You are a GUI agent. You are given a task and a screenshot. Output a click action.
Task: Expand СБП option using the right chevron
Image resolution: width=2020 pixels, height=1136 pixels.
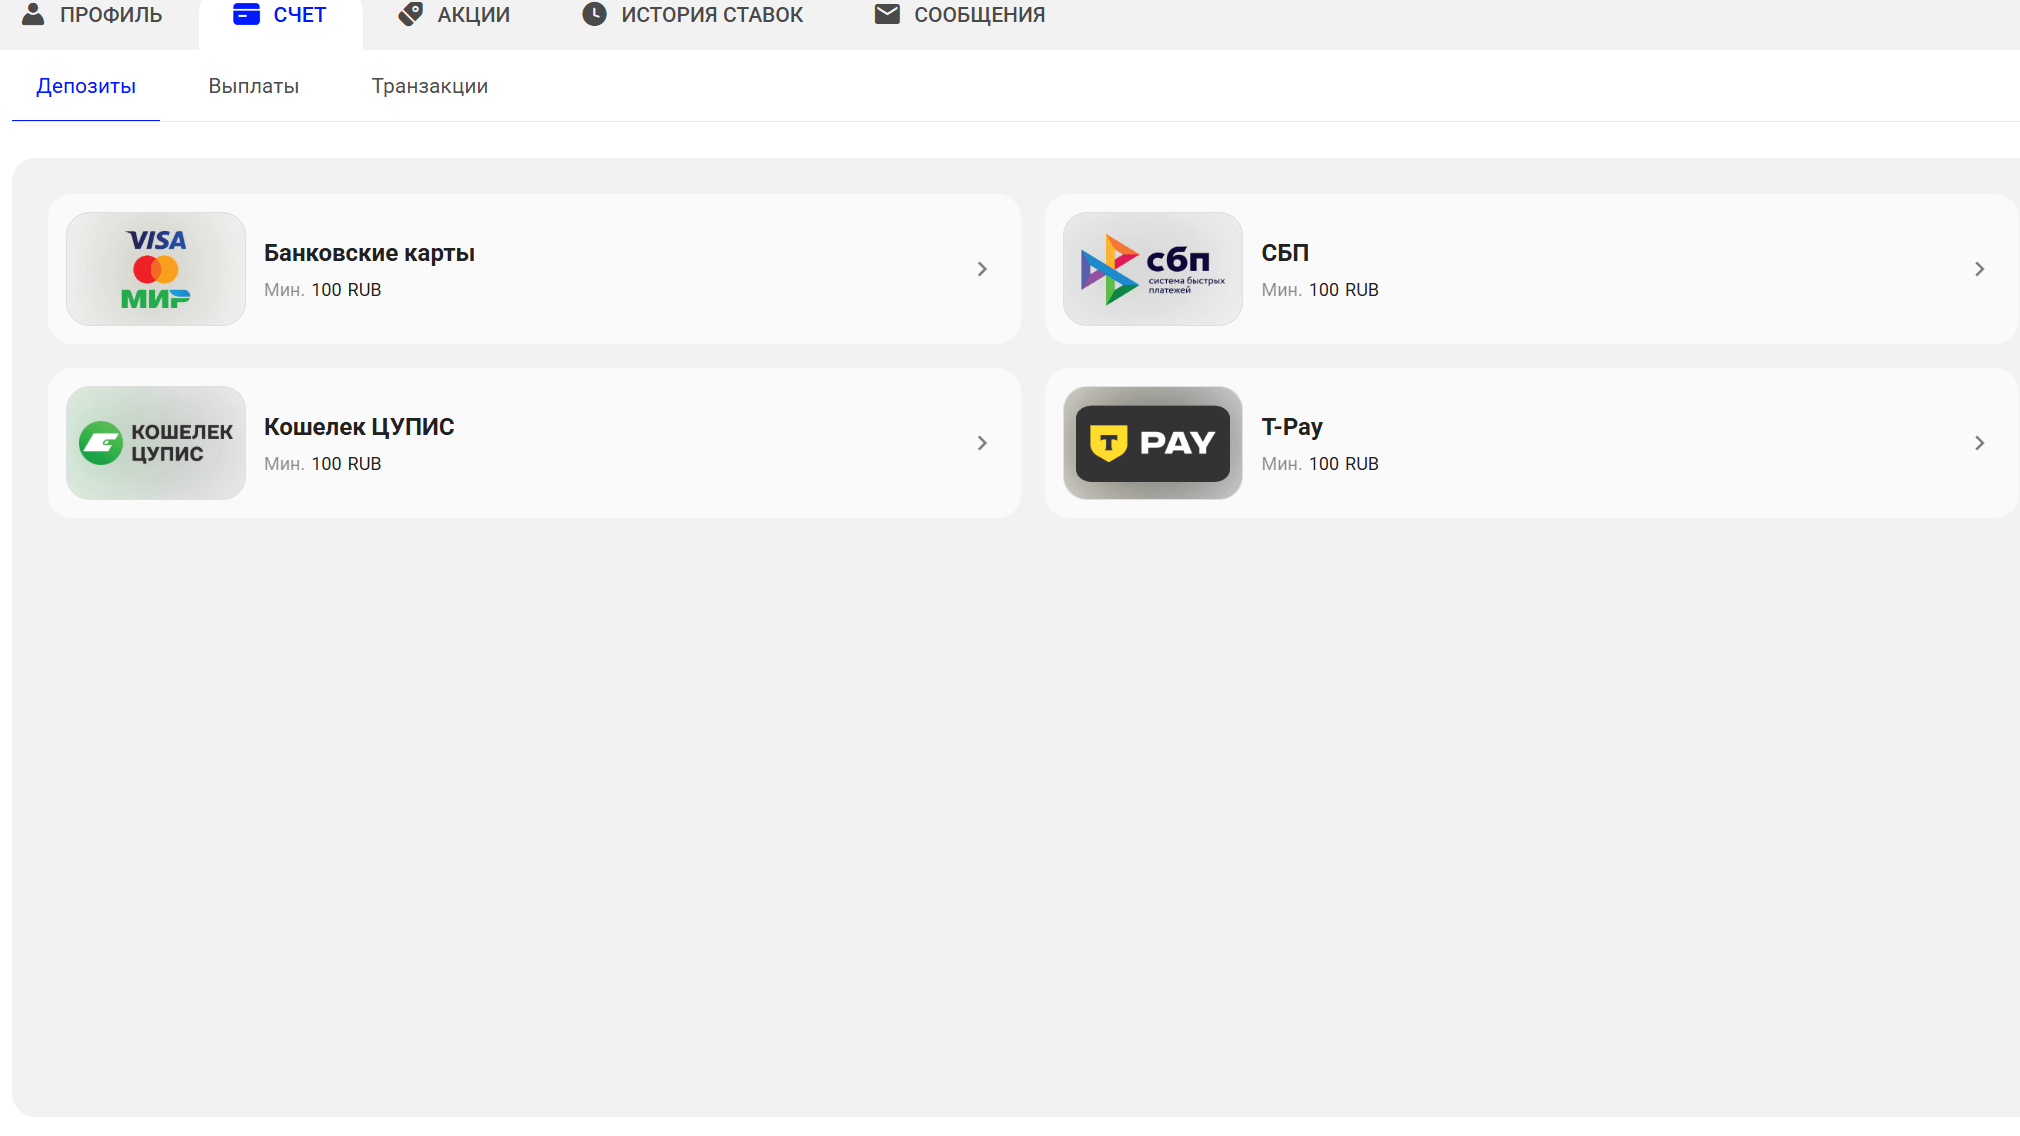coord(1979,269)
